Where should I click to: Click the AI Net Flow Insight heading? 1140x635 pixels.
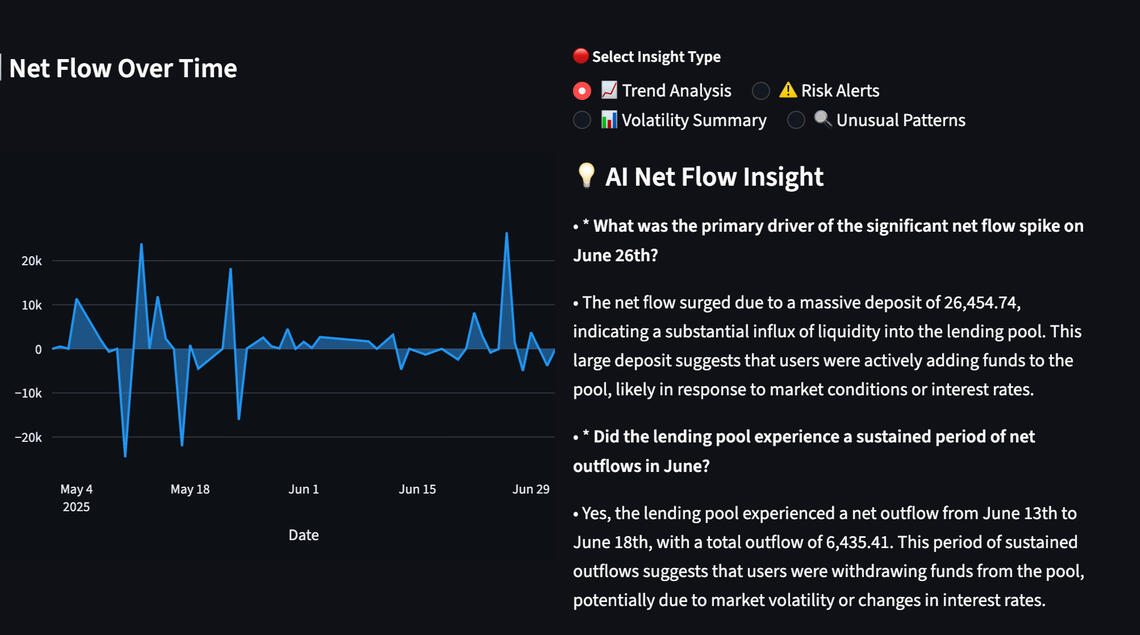[714, 177]
